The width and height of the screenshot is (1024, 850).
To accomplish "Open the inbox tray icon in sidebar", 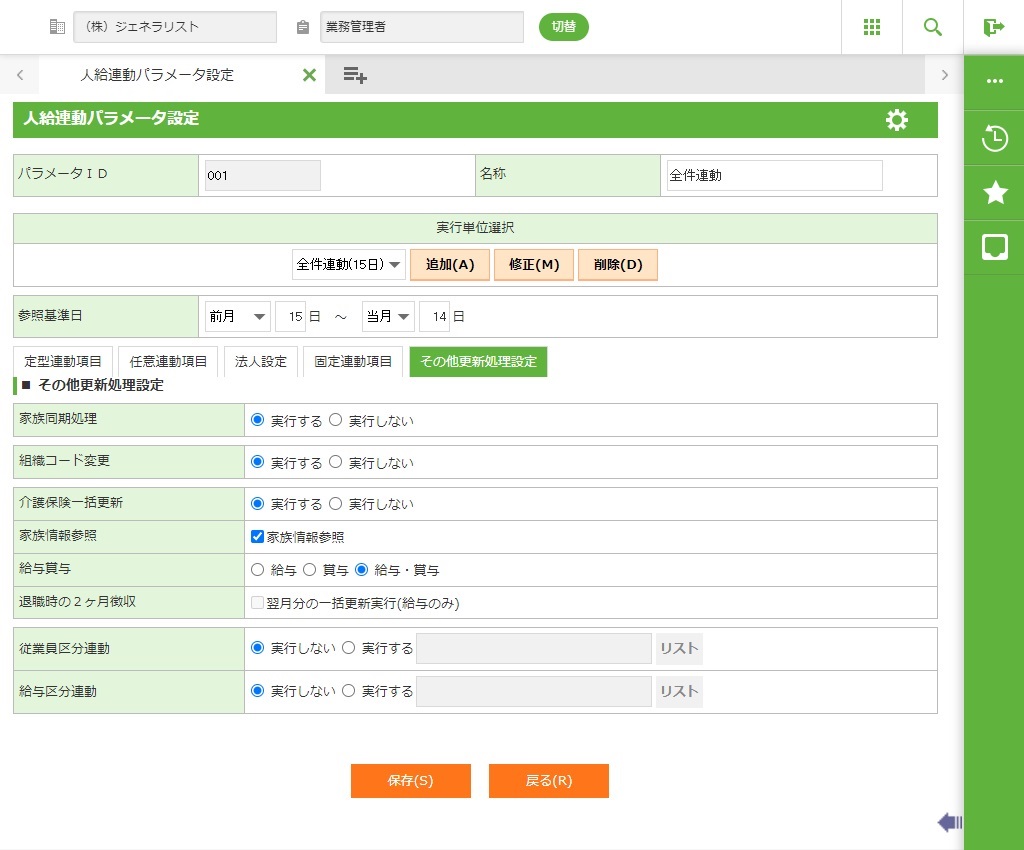I will pos(994,247).
